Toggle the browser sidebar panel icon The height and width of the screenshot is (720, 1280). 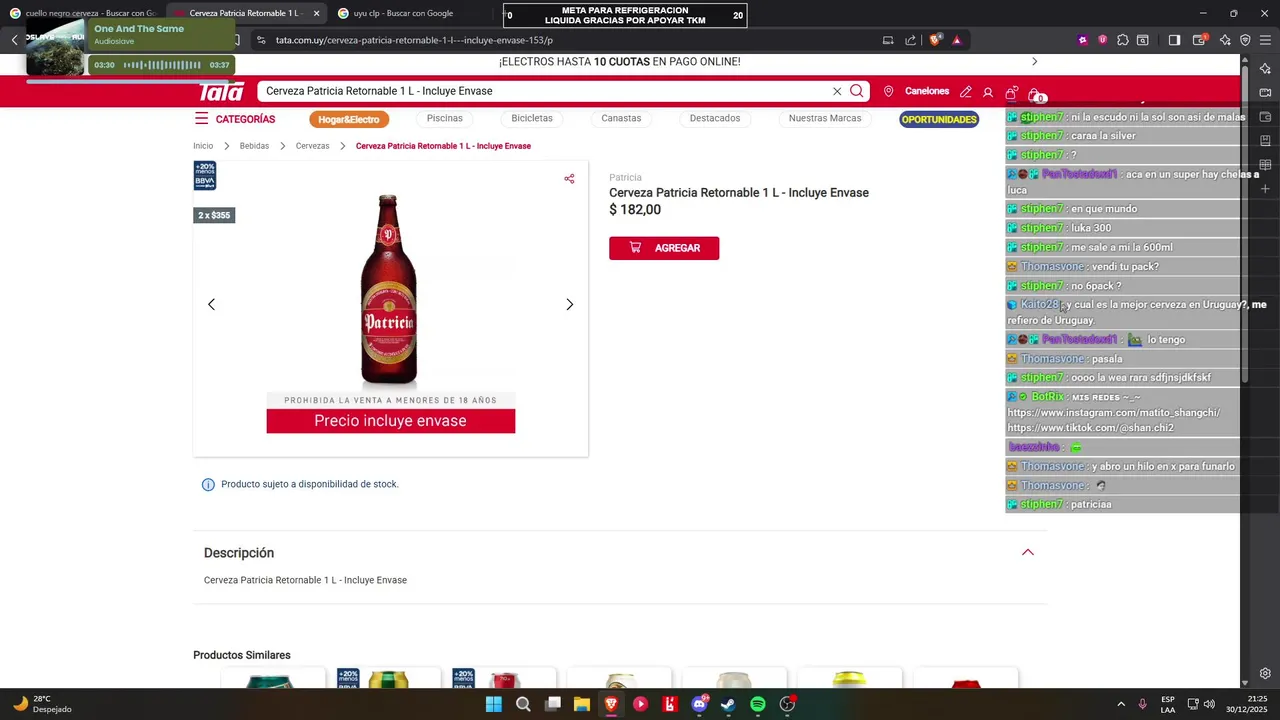(1174, 40)
